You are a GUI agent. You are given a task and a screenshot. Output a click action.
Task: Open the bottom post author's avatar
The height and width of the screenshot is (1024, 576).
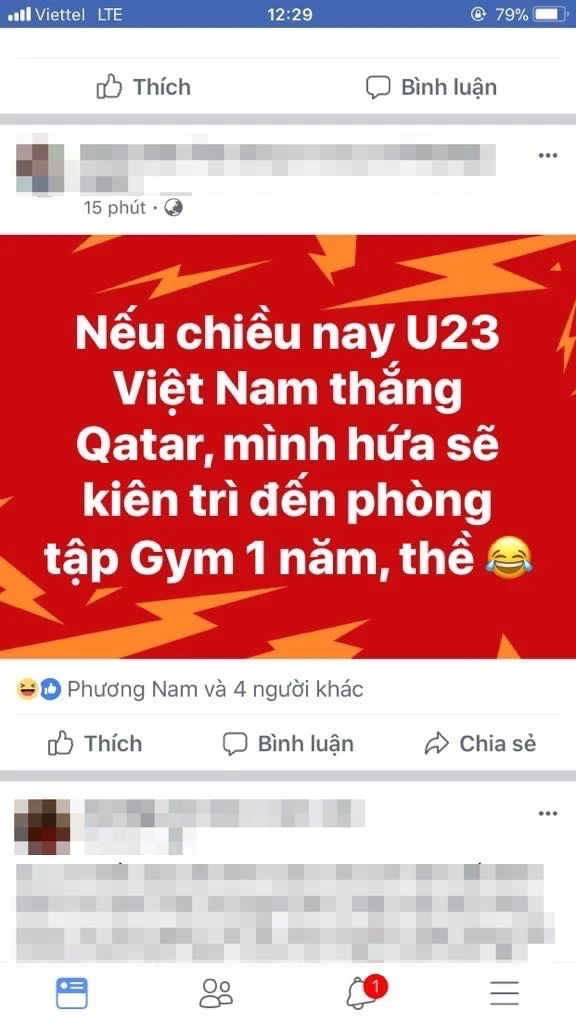pos(42,826)
